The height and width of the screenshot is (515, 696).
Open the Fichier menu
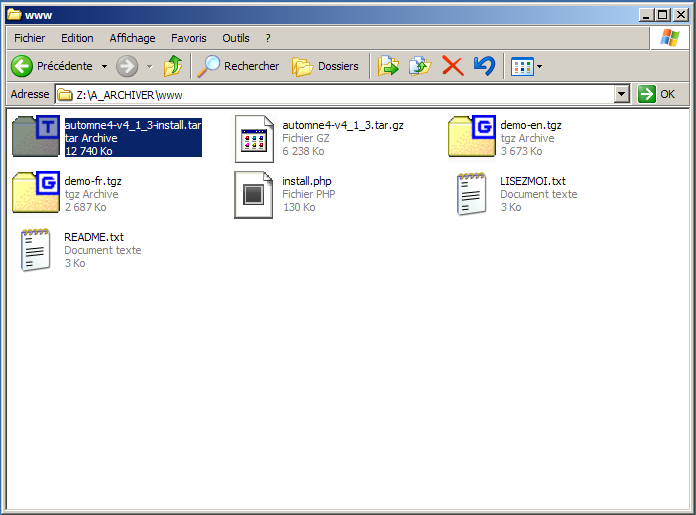click(x=29, y=38)
